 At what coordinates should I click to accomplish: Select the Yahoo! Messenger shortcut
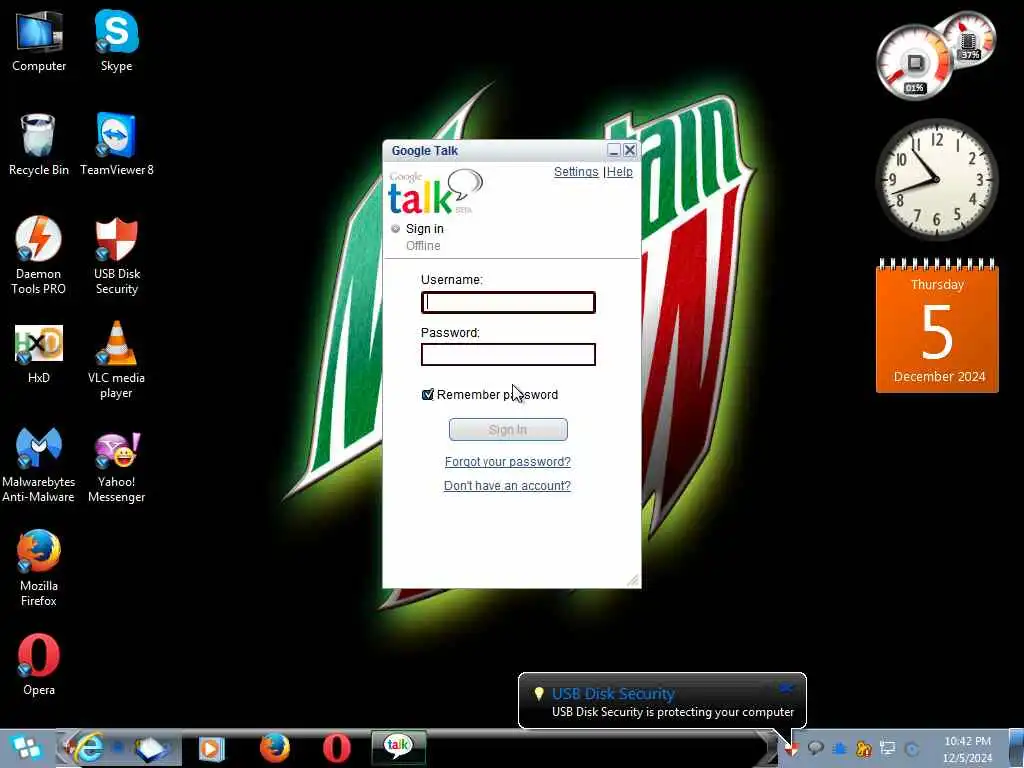coord(116,467)
